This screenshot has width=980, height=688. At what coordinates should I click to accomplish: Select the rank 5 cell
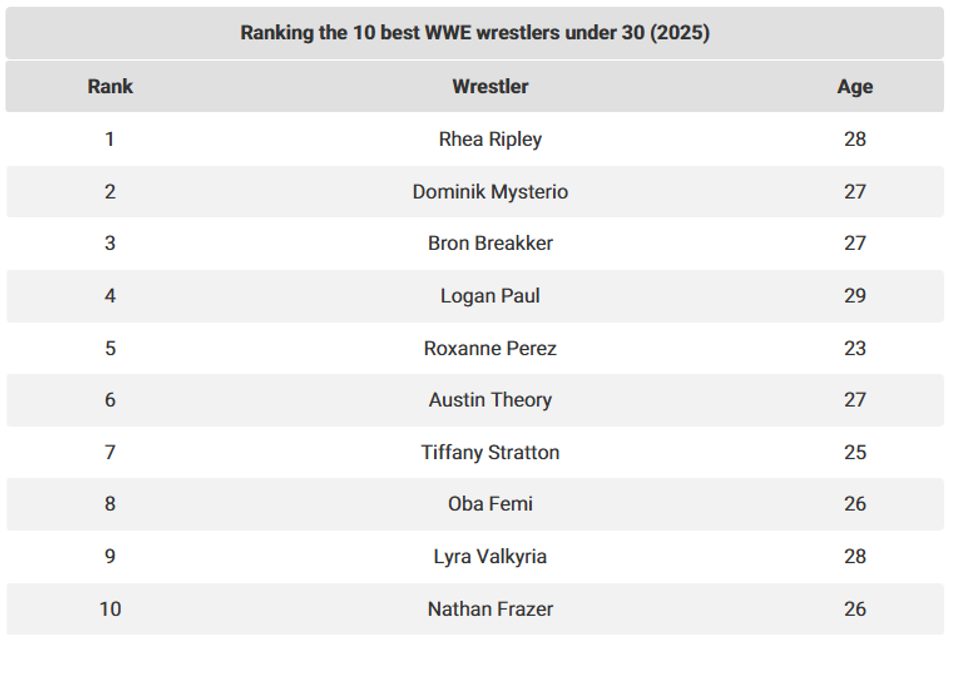tap(110, 348)
